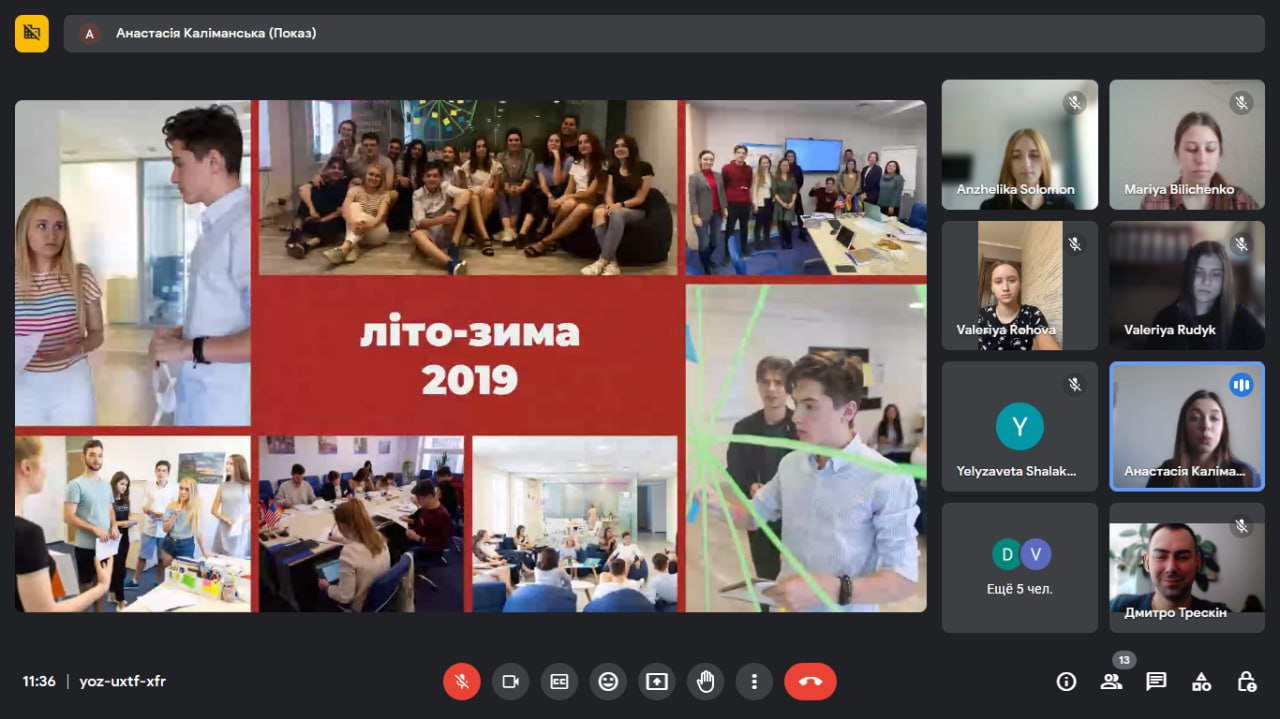The width and height of the screenshot is (1280, 719).
Task: Open the emoji reactions button
Action: 608,681
